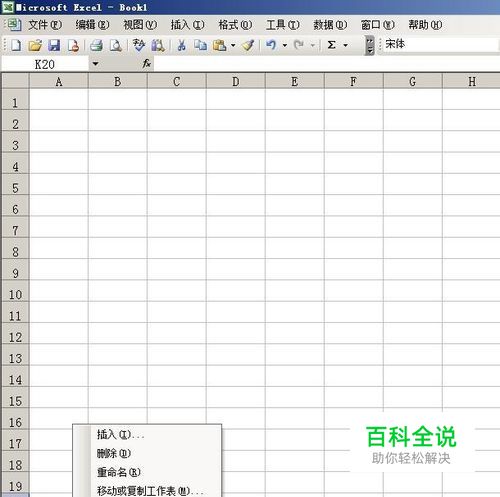
Task: Open the 工具(T) menu
Action: pos(283,25)
